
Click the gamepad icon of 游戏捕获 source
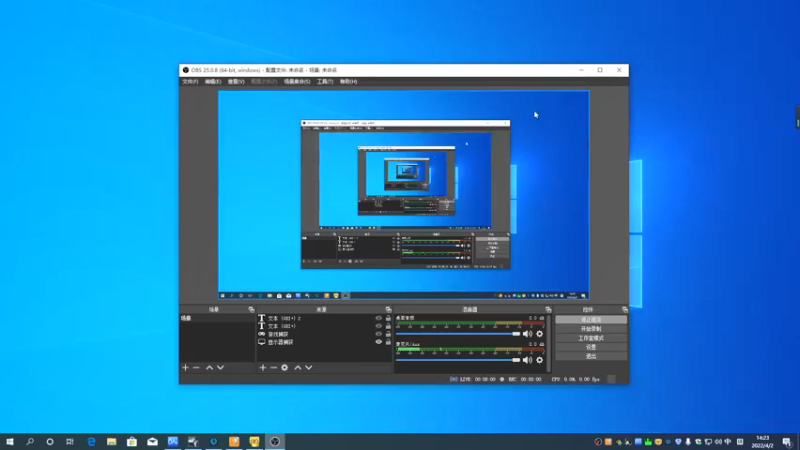262,334
